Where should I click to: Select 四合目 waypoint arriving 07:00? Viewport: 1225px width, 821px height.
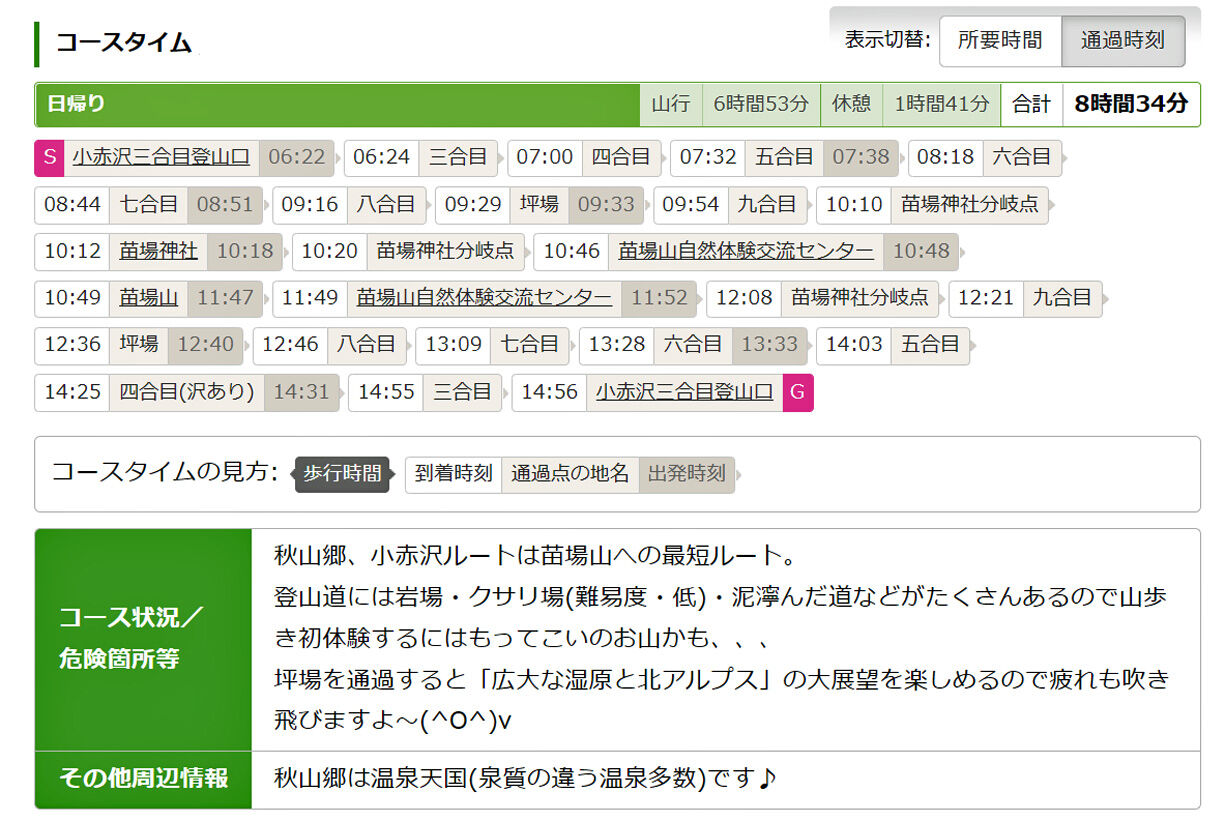tap(621, 157)
